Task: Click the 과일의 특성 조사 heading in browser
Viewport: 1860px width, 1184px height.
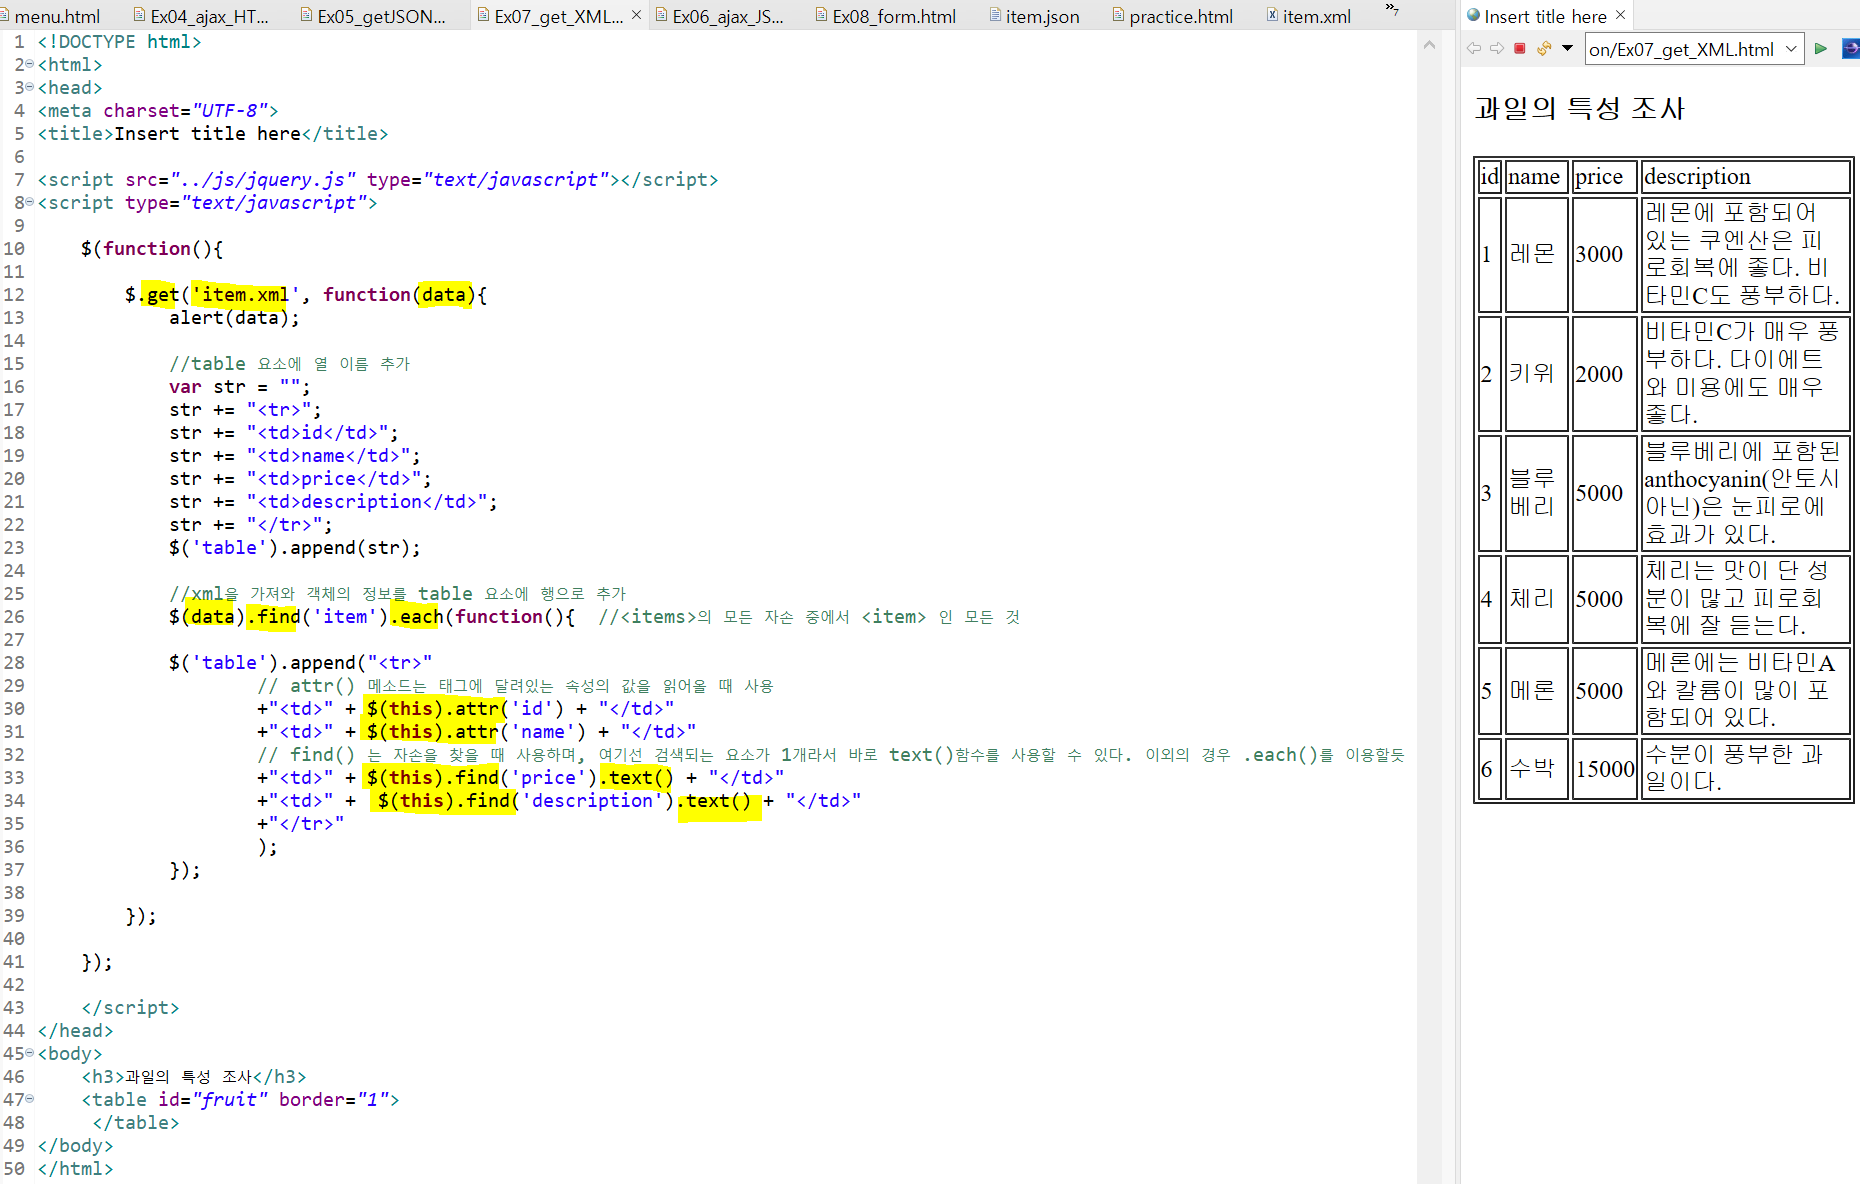Action: [x=1580, y=108]
